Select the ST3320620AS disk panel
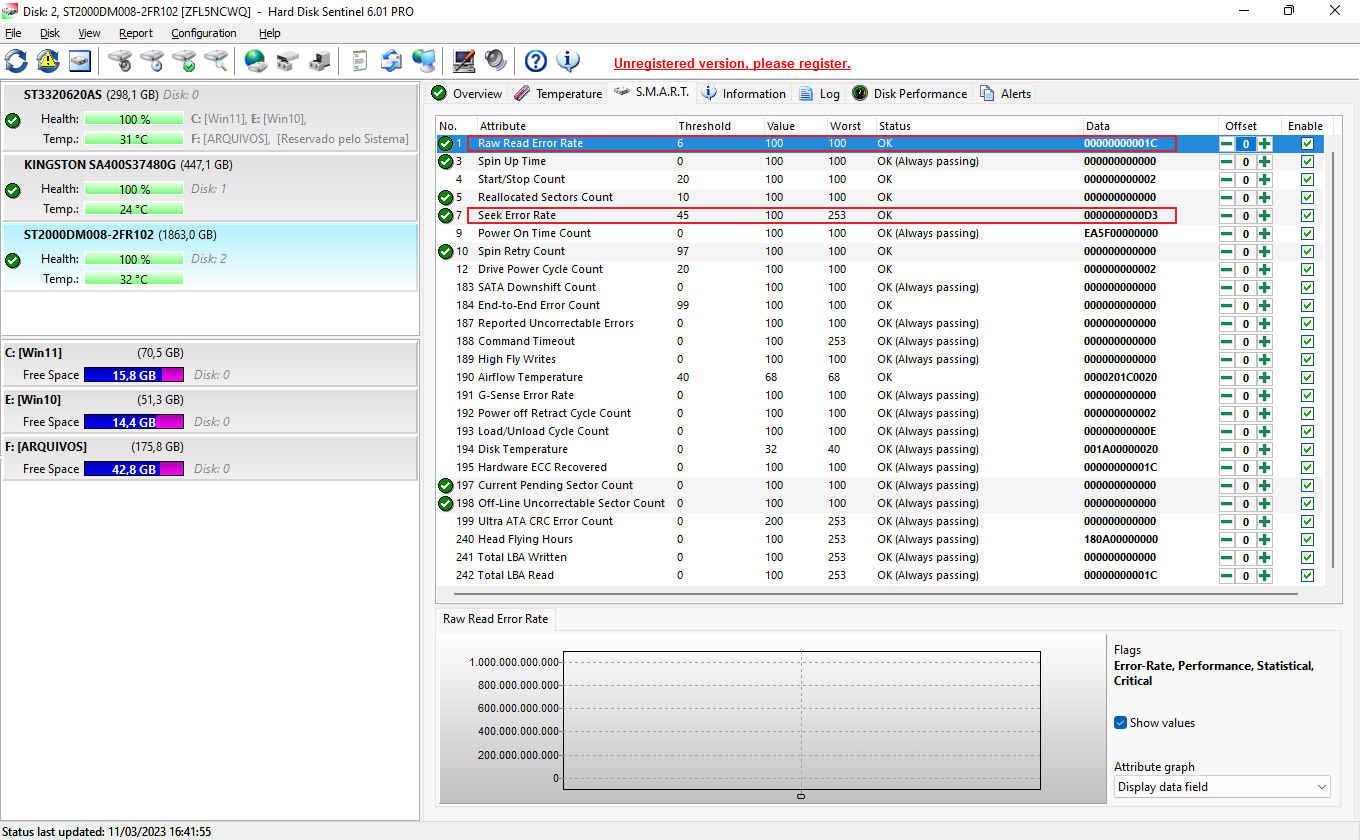The height and width of the screenshot is (840, 1360). pos(209,117)
